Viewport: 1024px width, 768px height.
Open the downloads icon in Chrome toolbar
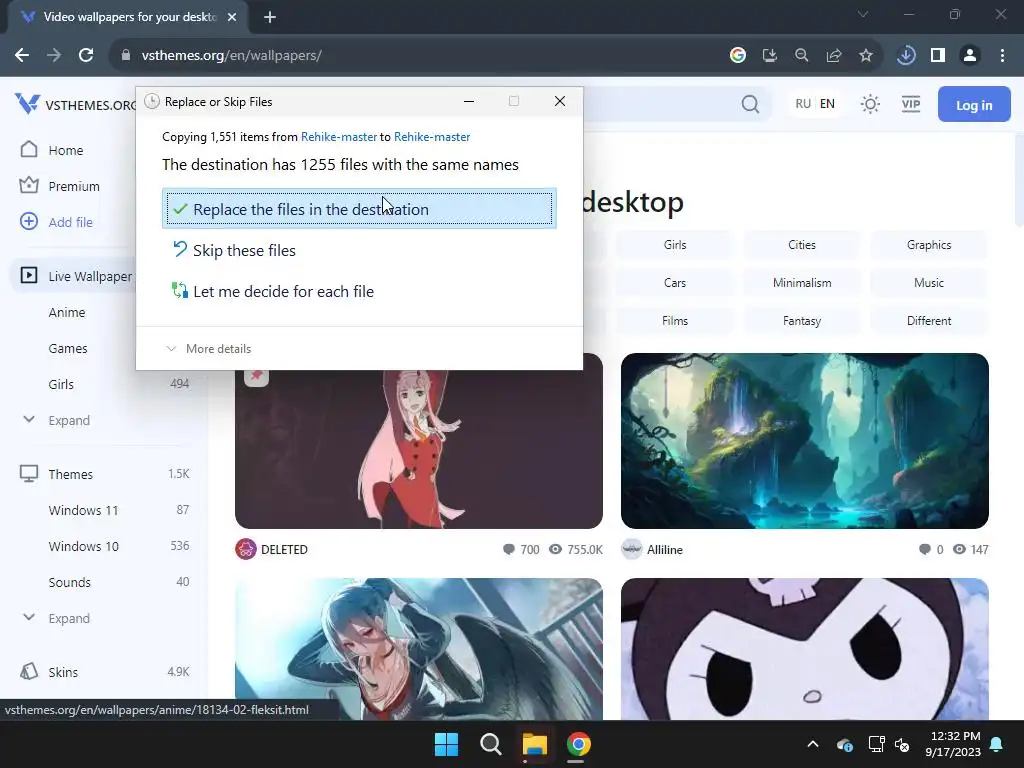click(x=906, y=56)
